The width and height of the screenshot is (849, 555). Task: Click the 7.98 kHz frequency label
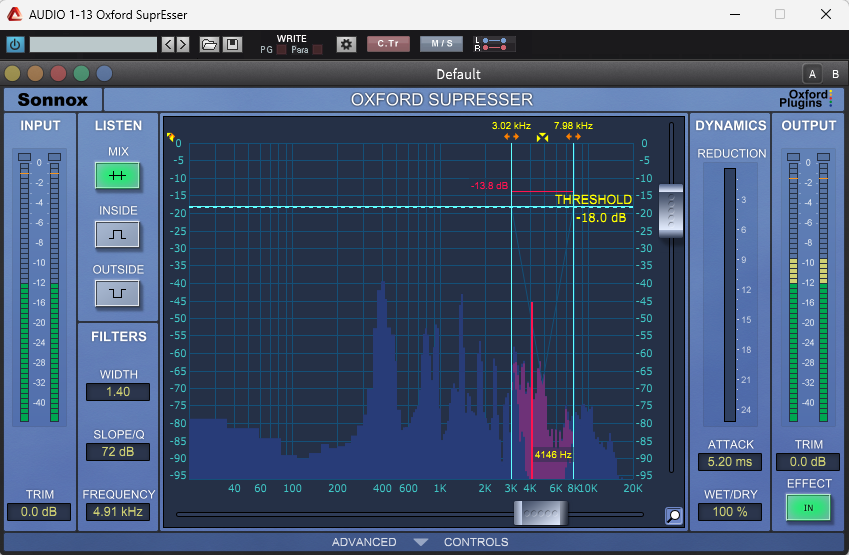(x=573, y=126)
